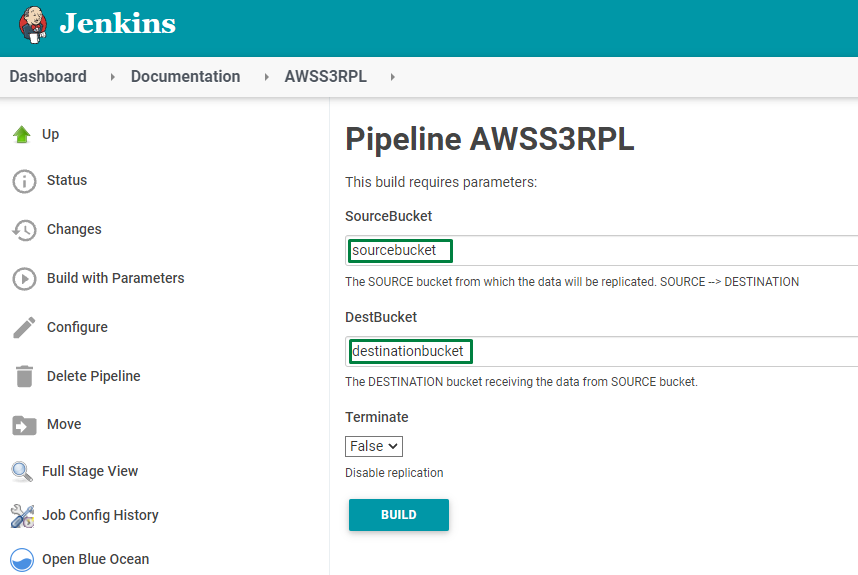Image resolution: width=858 pixels, height=575 pixels.
Task: Open Job Config History link
Action: 100,515
